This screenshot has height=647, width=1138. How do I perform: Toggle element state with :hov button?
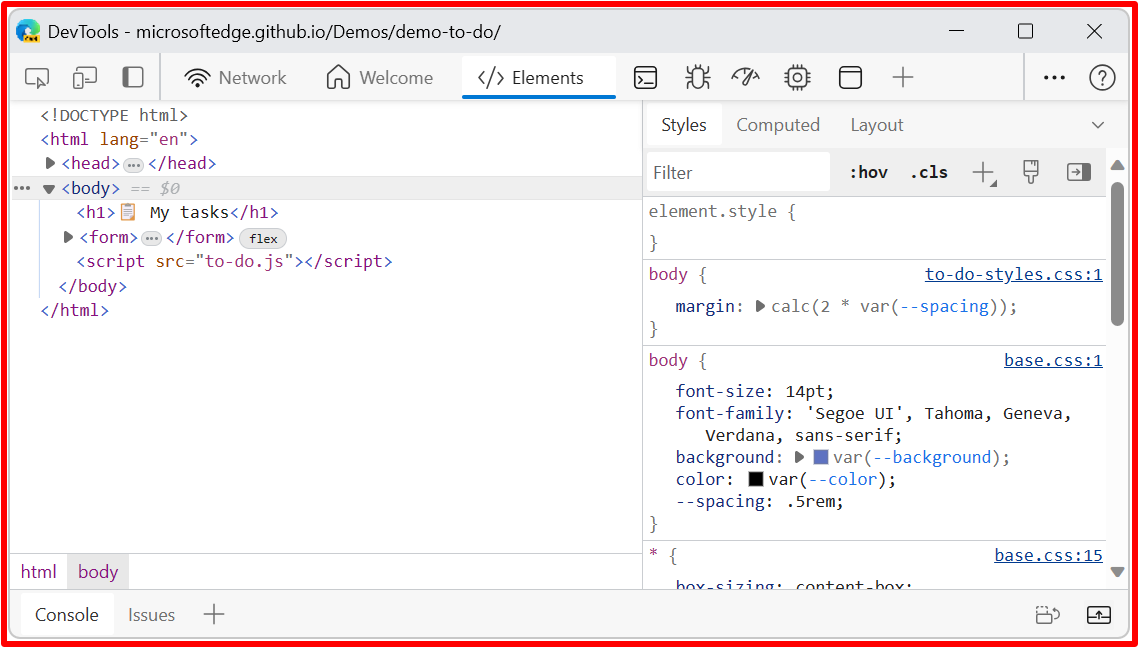[867, 171]
